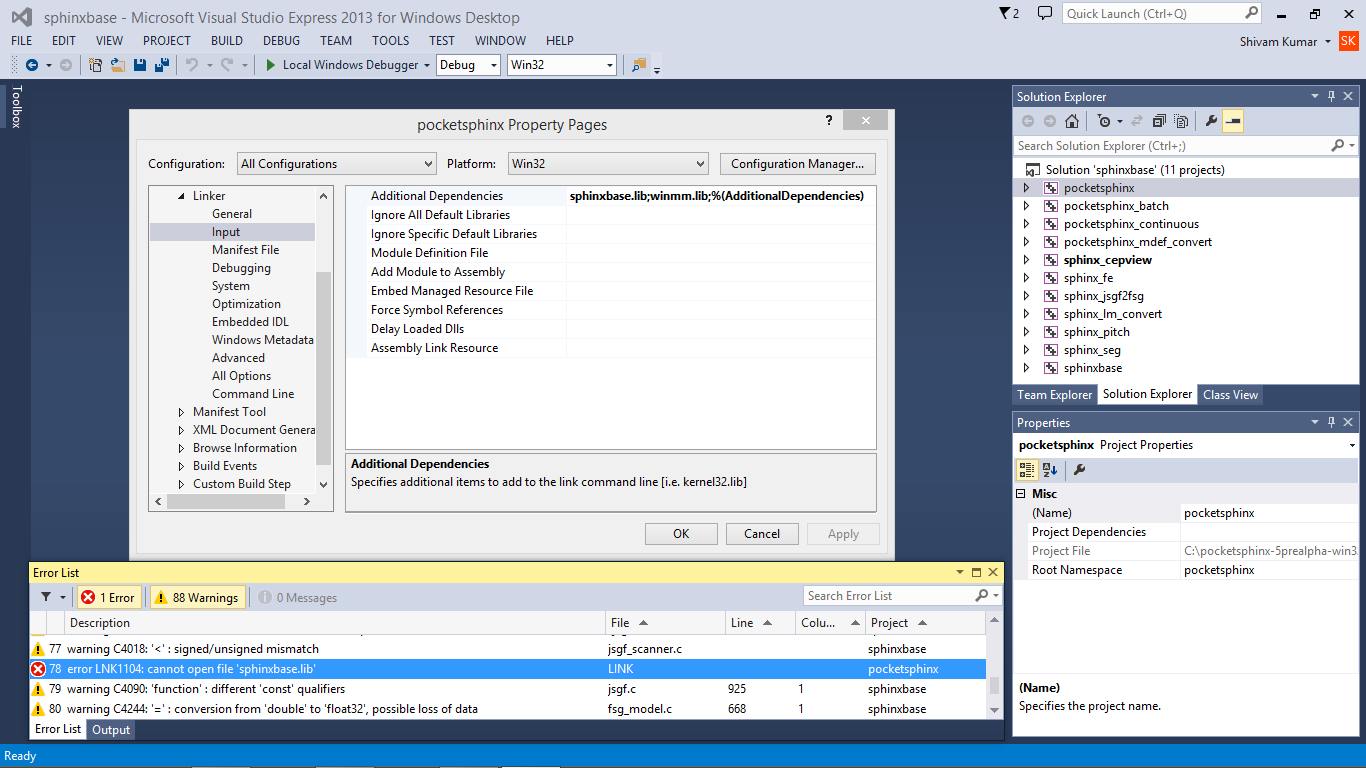Click the Save All icon
The height and width of the screenshot is (768, 1366).
pyautogui.click(x=160, y=65)
